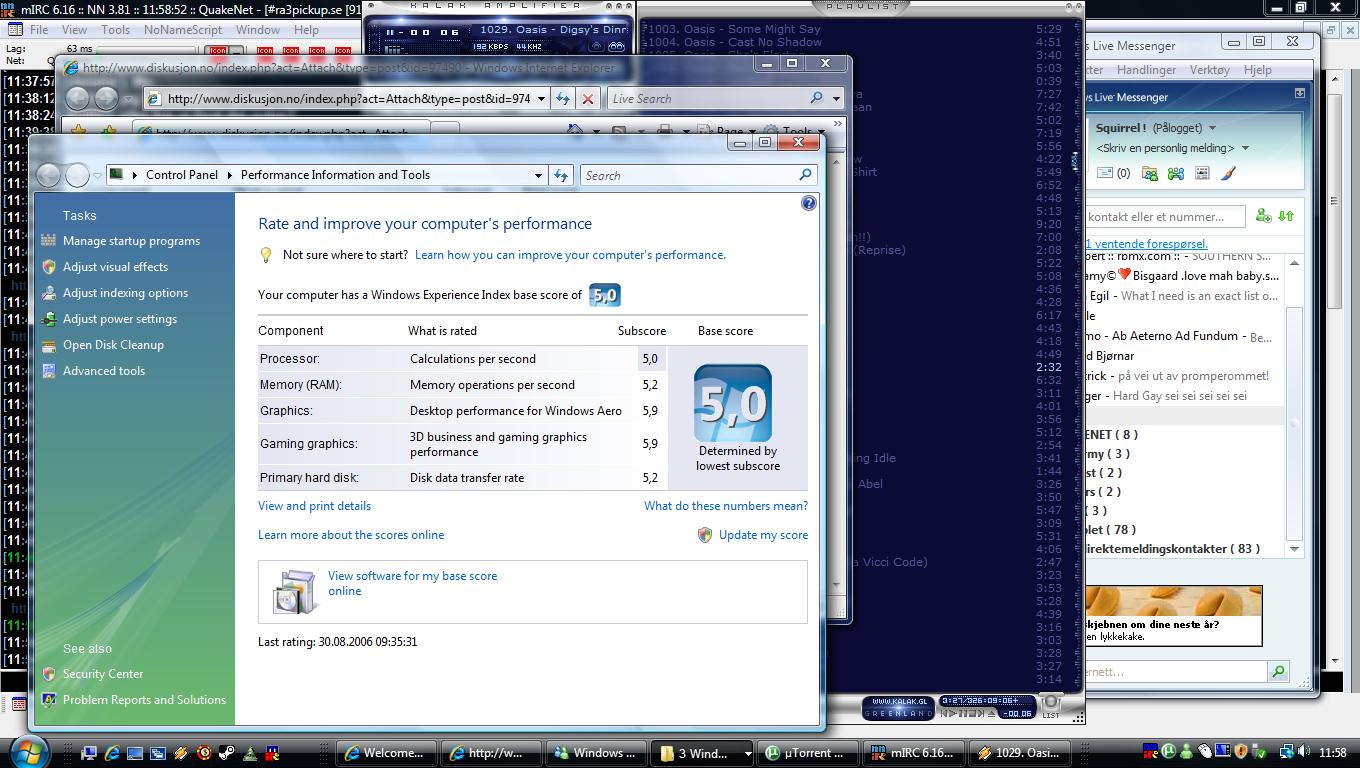Open Manage startup programs task
Image resolution: width=1360 pixels, height=768 pixels.
[x=131, y=241]
